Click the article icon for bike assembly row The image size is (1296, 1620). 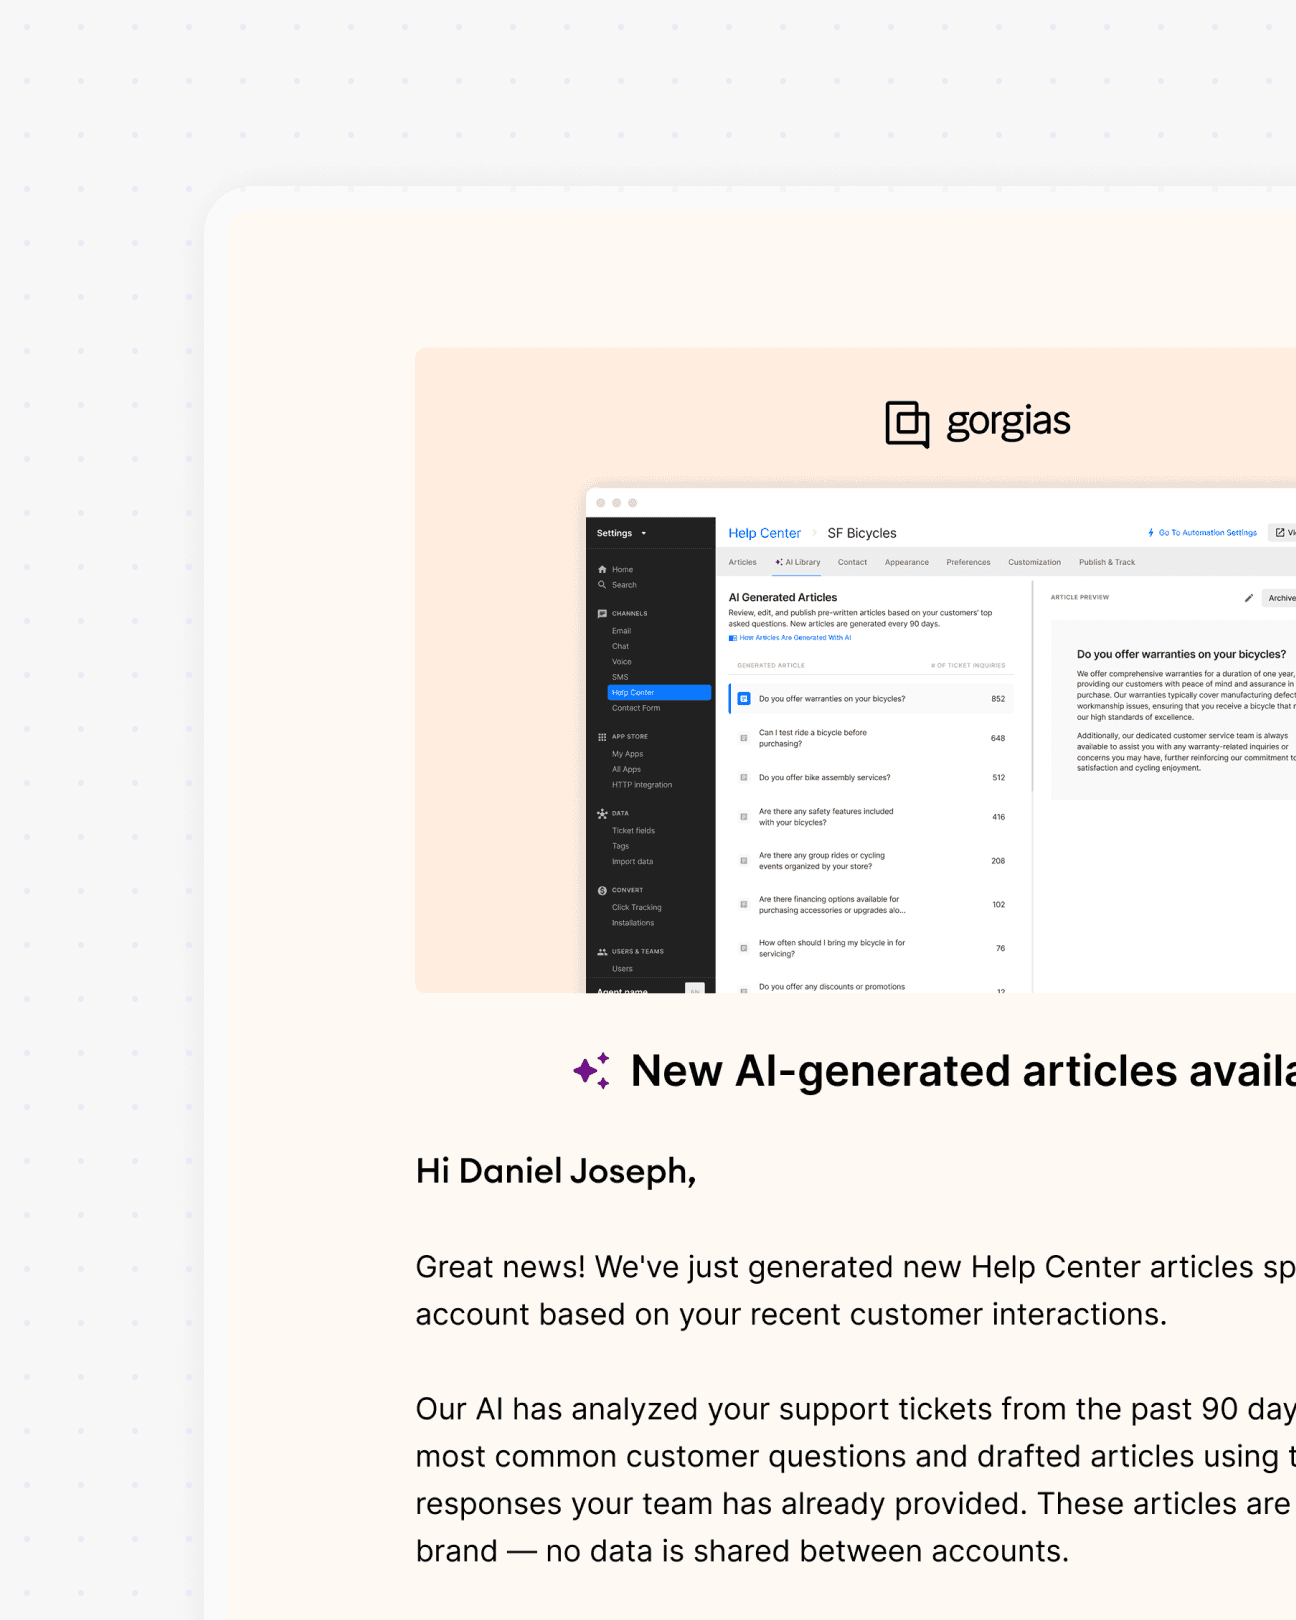744,778
